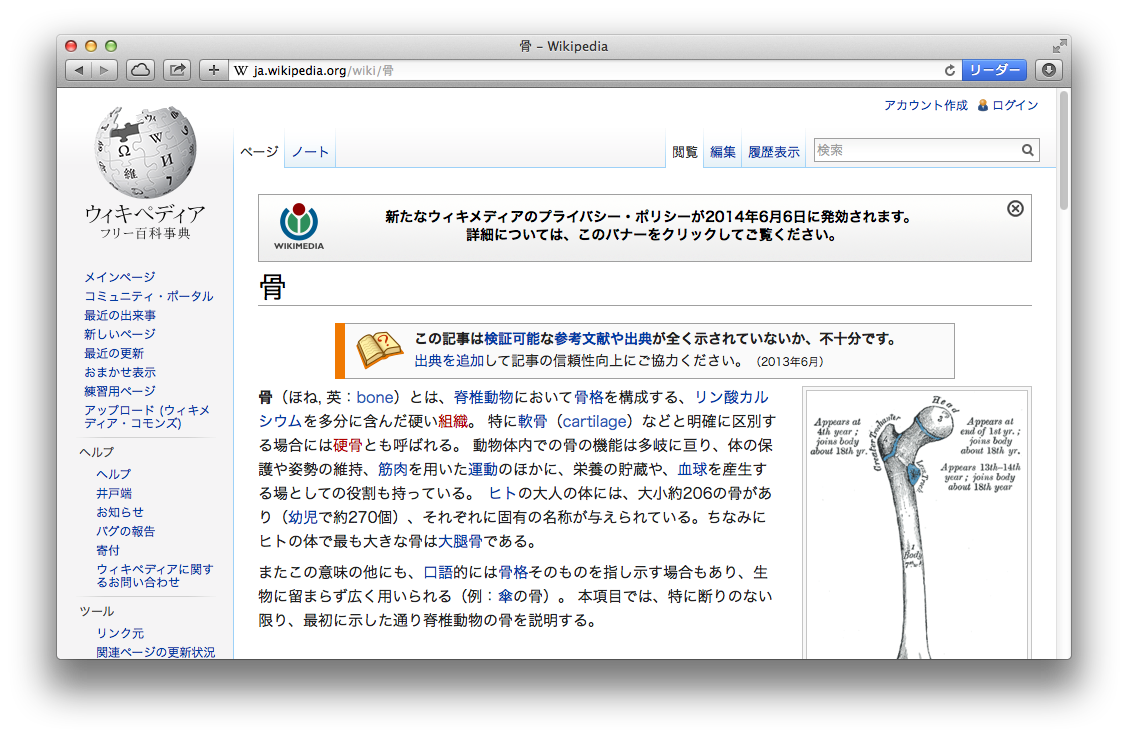Click 参考文献や出典 link in notice
This screenshot has width=1128, height=738.
[x=603, y=338]
